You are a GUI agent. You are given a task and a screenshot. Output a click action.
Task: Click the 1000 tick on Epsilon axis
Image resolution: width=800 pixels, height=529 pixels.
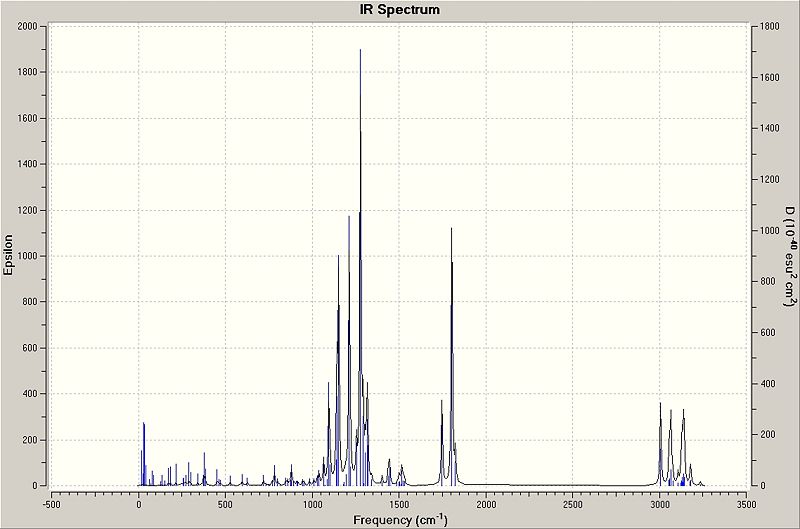tap(28, 256)
